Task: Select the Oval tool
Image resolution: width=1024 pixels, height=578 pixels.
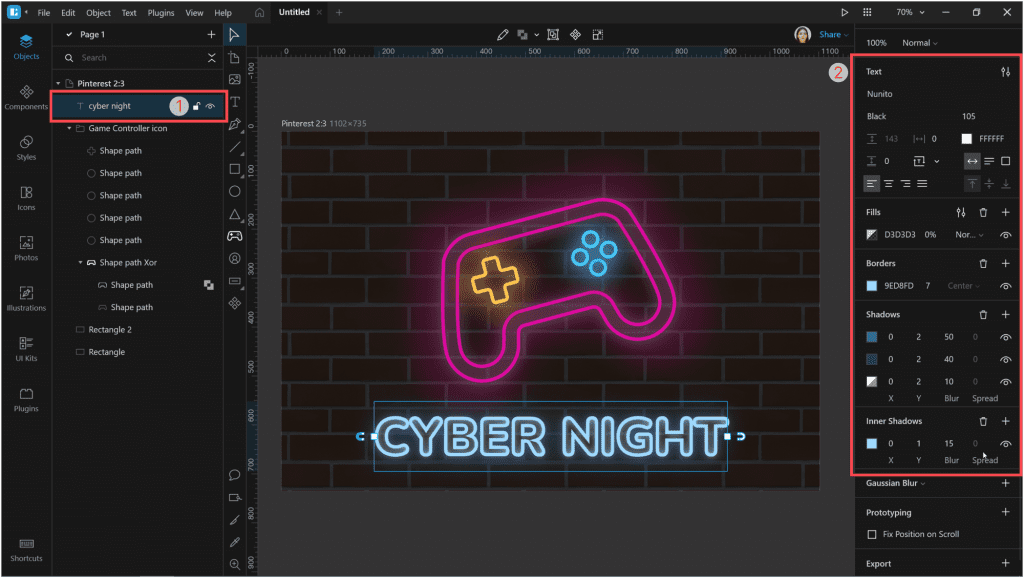Action: 234,191
